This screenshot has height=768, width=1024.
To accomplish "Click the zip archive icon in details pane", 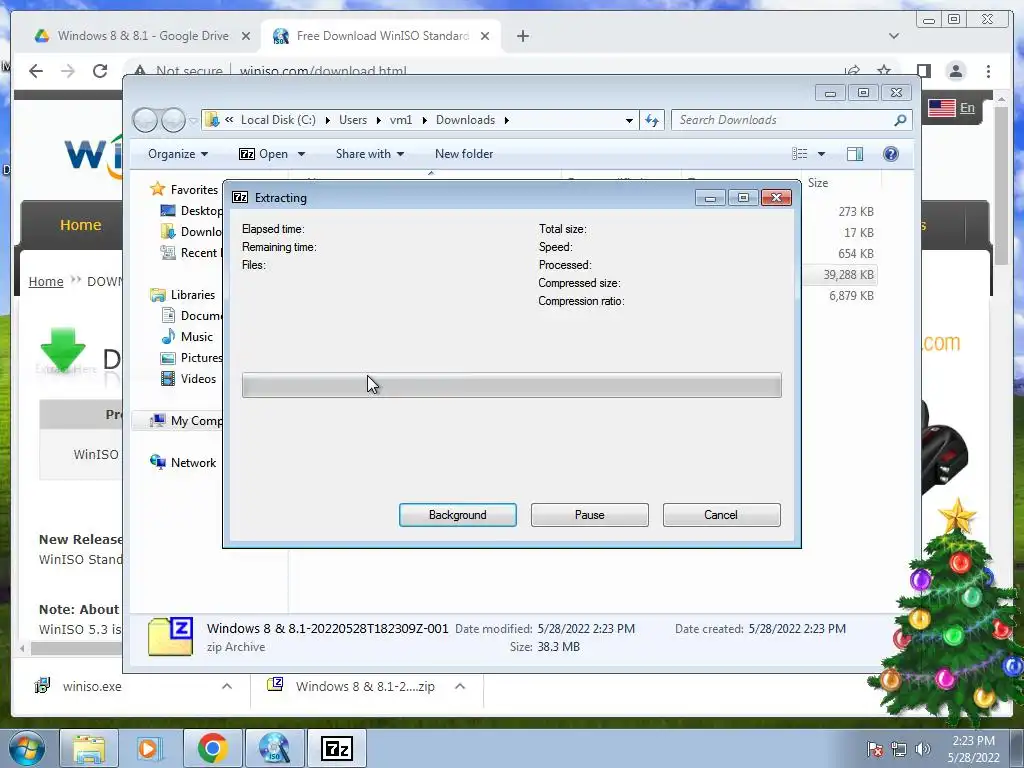I will [170, 636].
